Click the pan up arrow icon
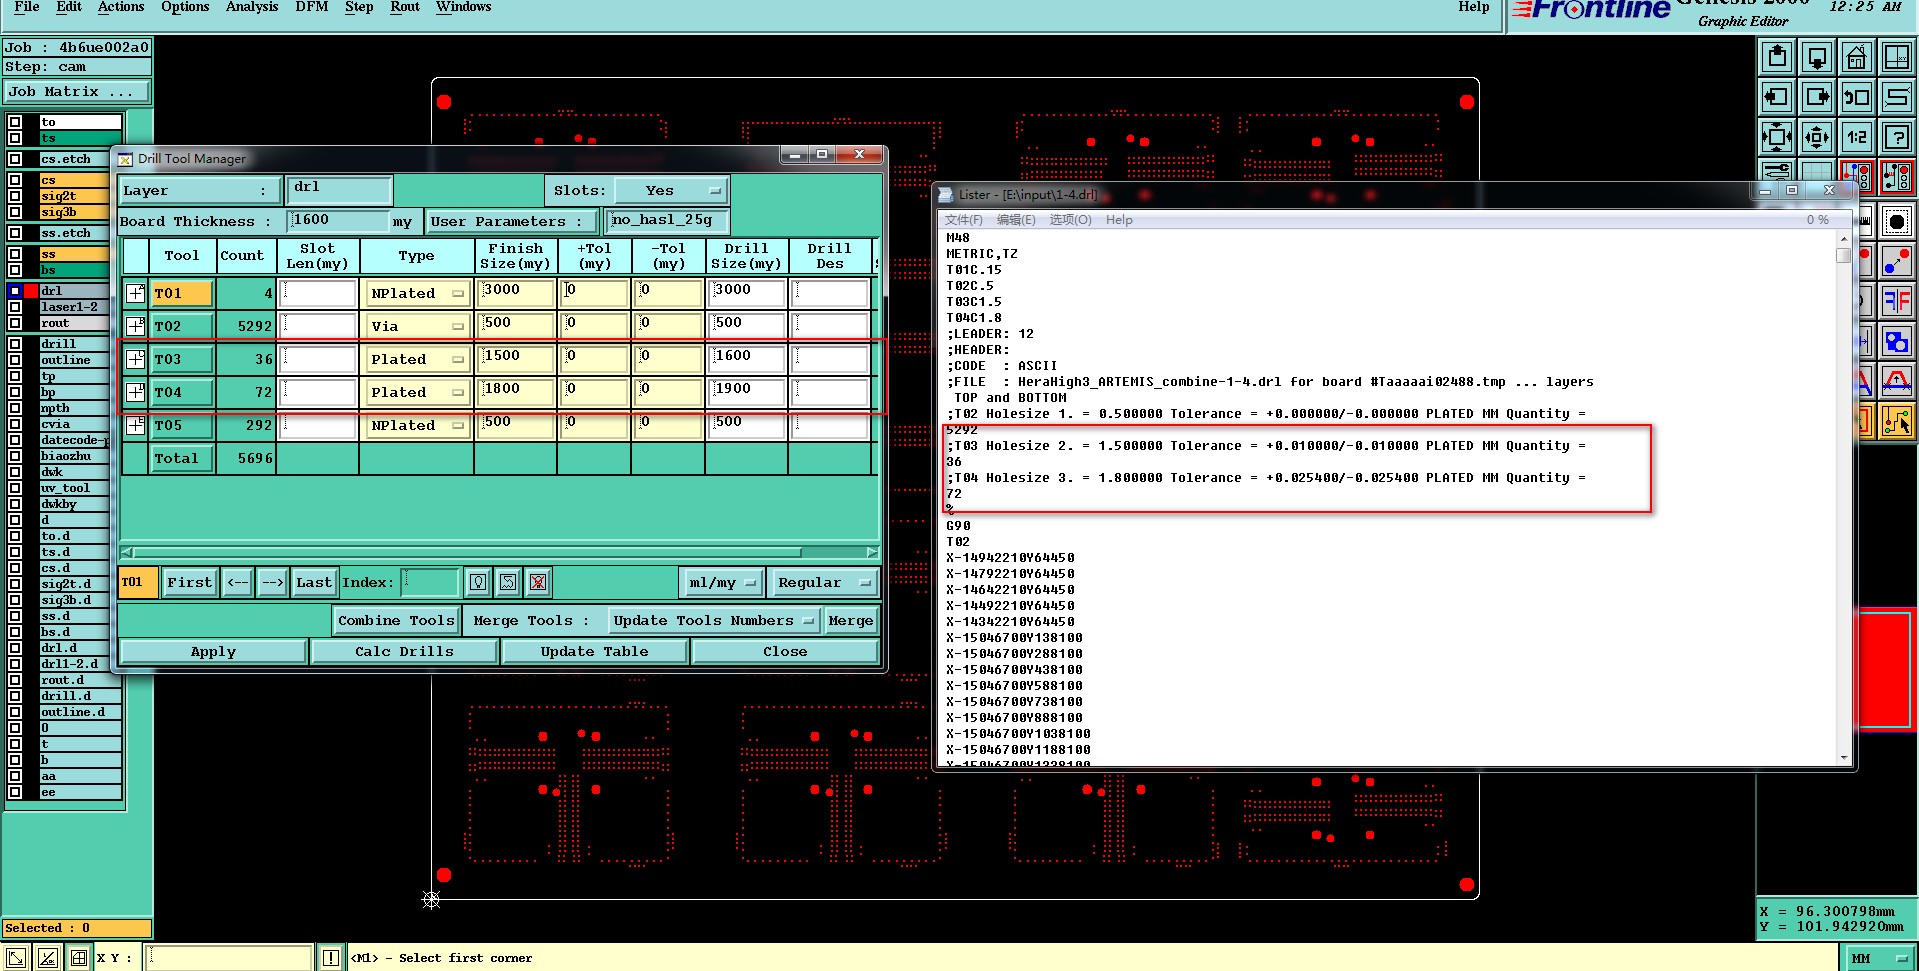Image resolution: width=1919 pixels, height=971 pixels. (1777, 57)
